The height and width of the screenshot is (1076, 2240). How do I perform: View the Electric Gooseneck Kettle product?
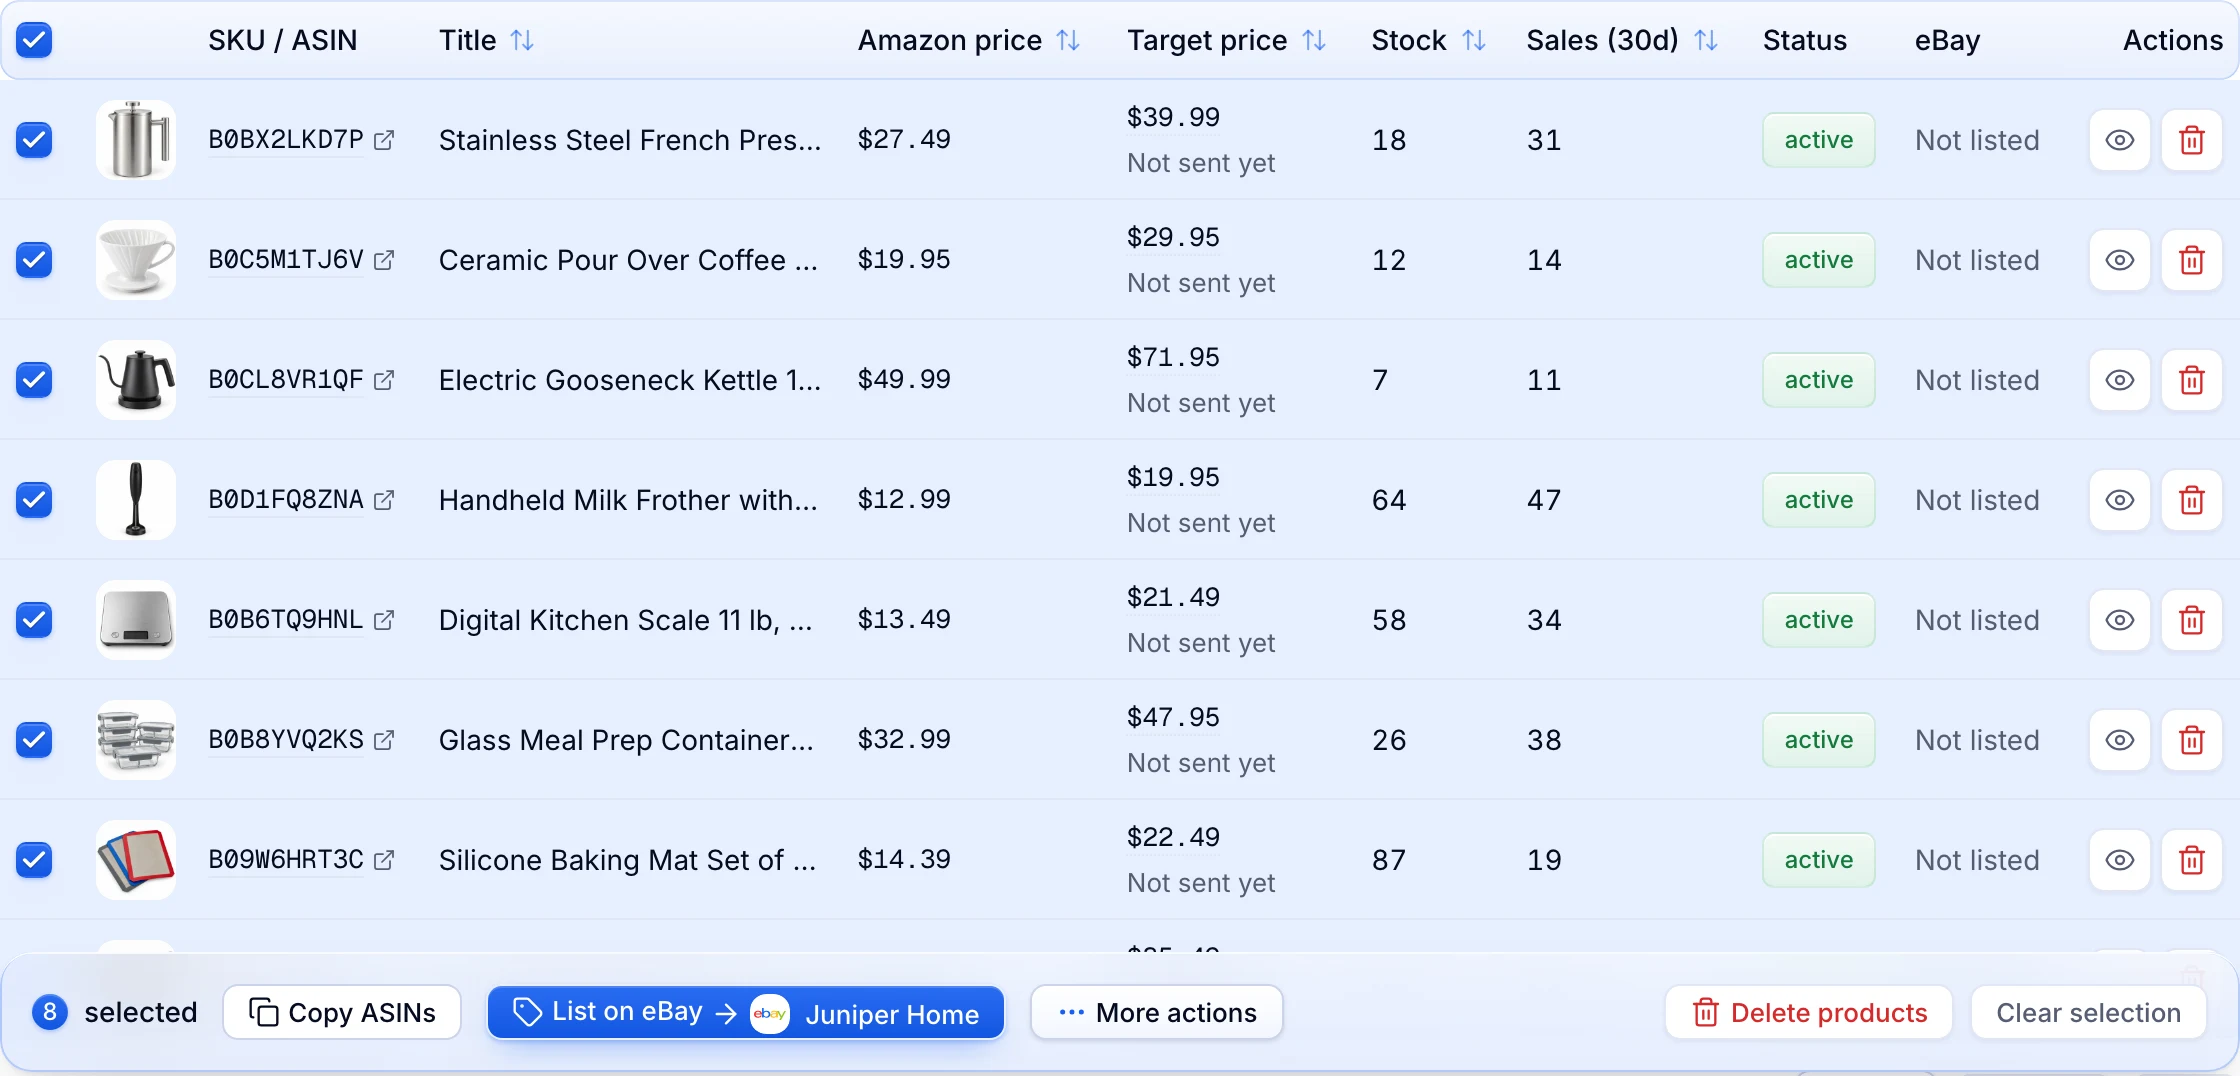[x=2119, y=380]
